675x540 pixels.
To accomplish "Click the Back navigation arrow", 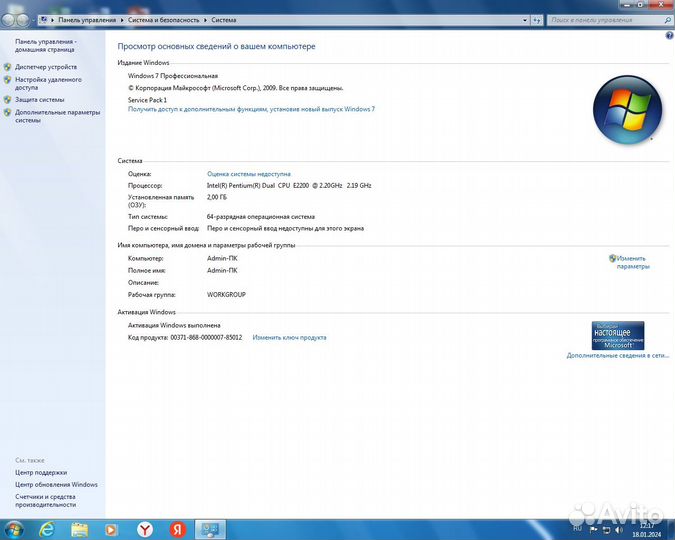I will pos(8,20).
